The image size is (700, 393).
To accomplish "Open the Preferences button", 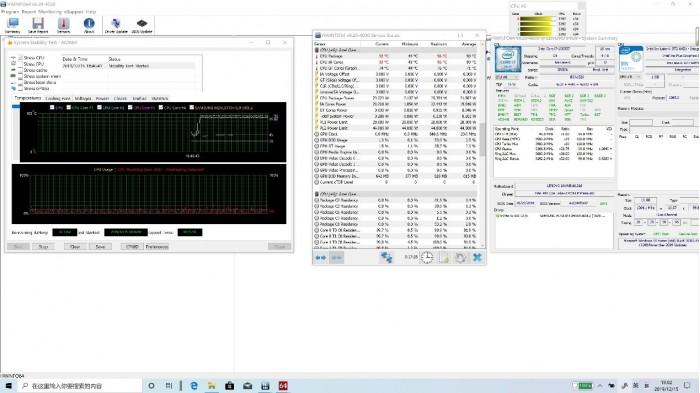I will point(157,247).
